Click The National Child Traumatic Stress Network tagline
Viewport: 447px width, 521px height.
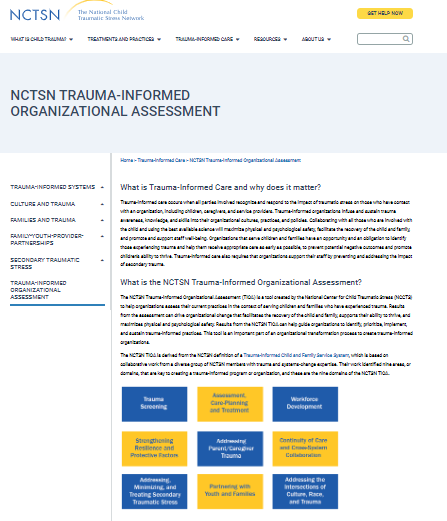111,15
